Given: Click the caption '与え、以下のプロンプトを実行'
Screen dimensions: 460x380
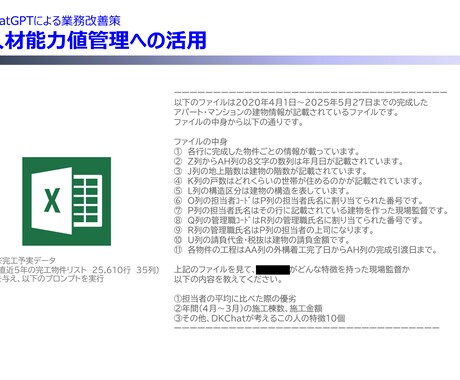Looking at the screenshot, I should point(52,279).
